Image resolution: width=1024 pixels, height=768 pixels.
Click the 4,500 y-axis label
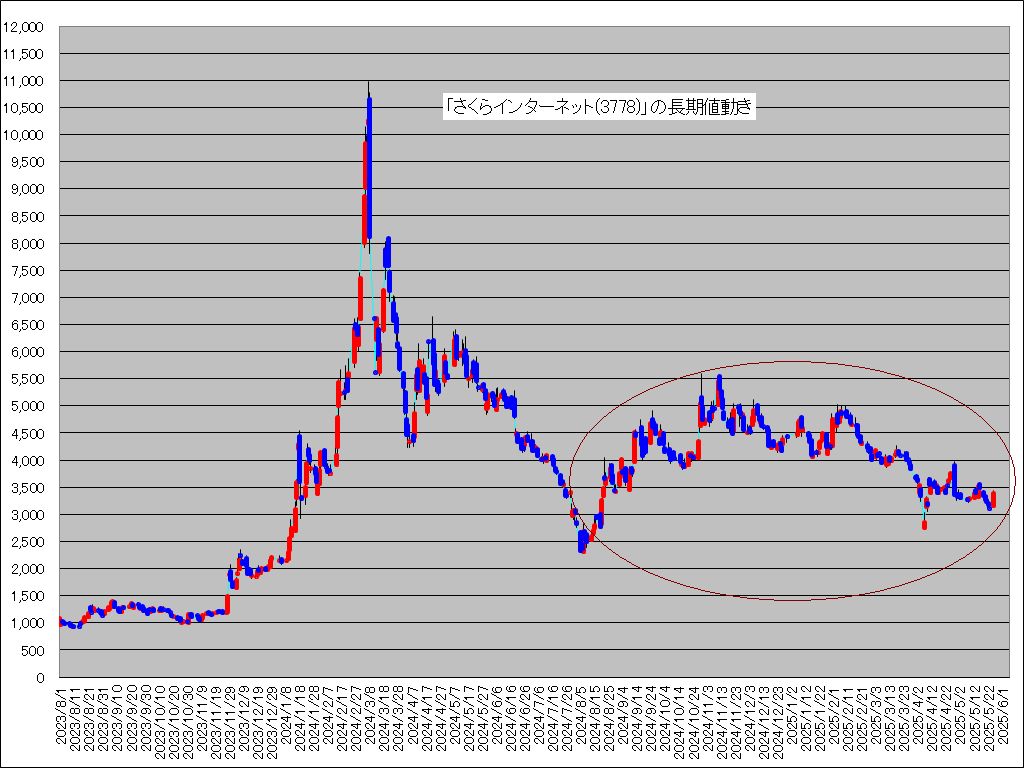26,434
